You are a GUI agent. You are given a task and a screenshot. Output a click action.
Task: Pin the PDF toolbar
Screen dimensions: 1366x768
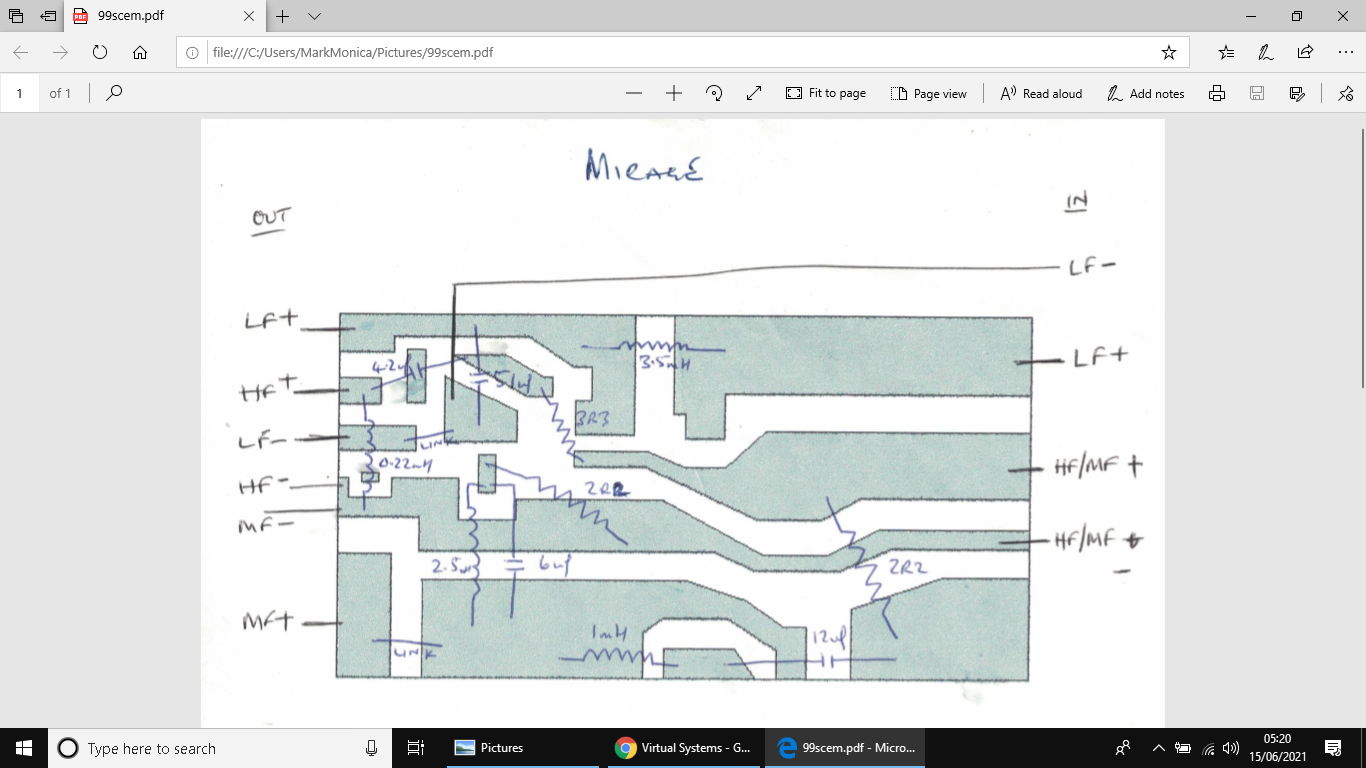point(1345,93)
